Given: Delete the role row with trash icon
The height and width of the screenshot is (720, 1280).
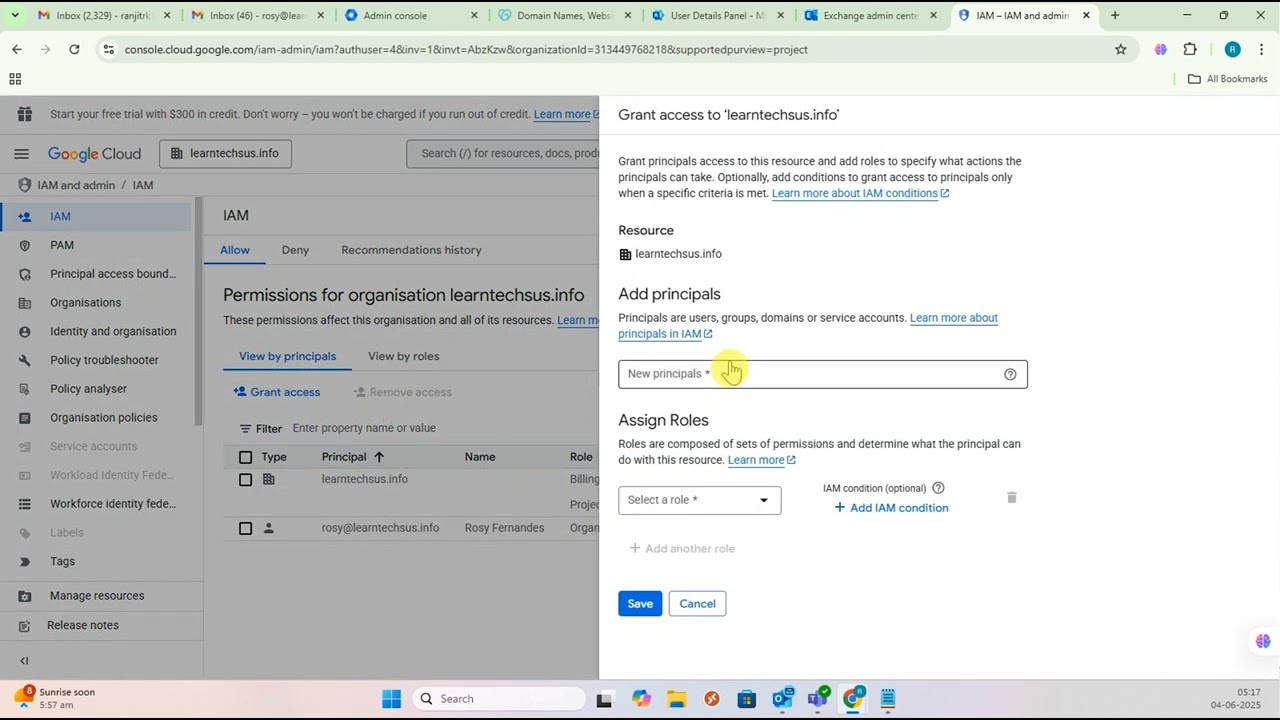Looking at the screenshot, I should pyautogui.click(x=1011, y=497).
